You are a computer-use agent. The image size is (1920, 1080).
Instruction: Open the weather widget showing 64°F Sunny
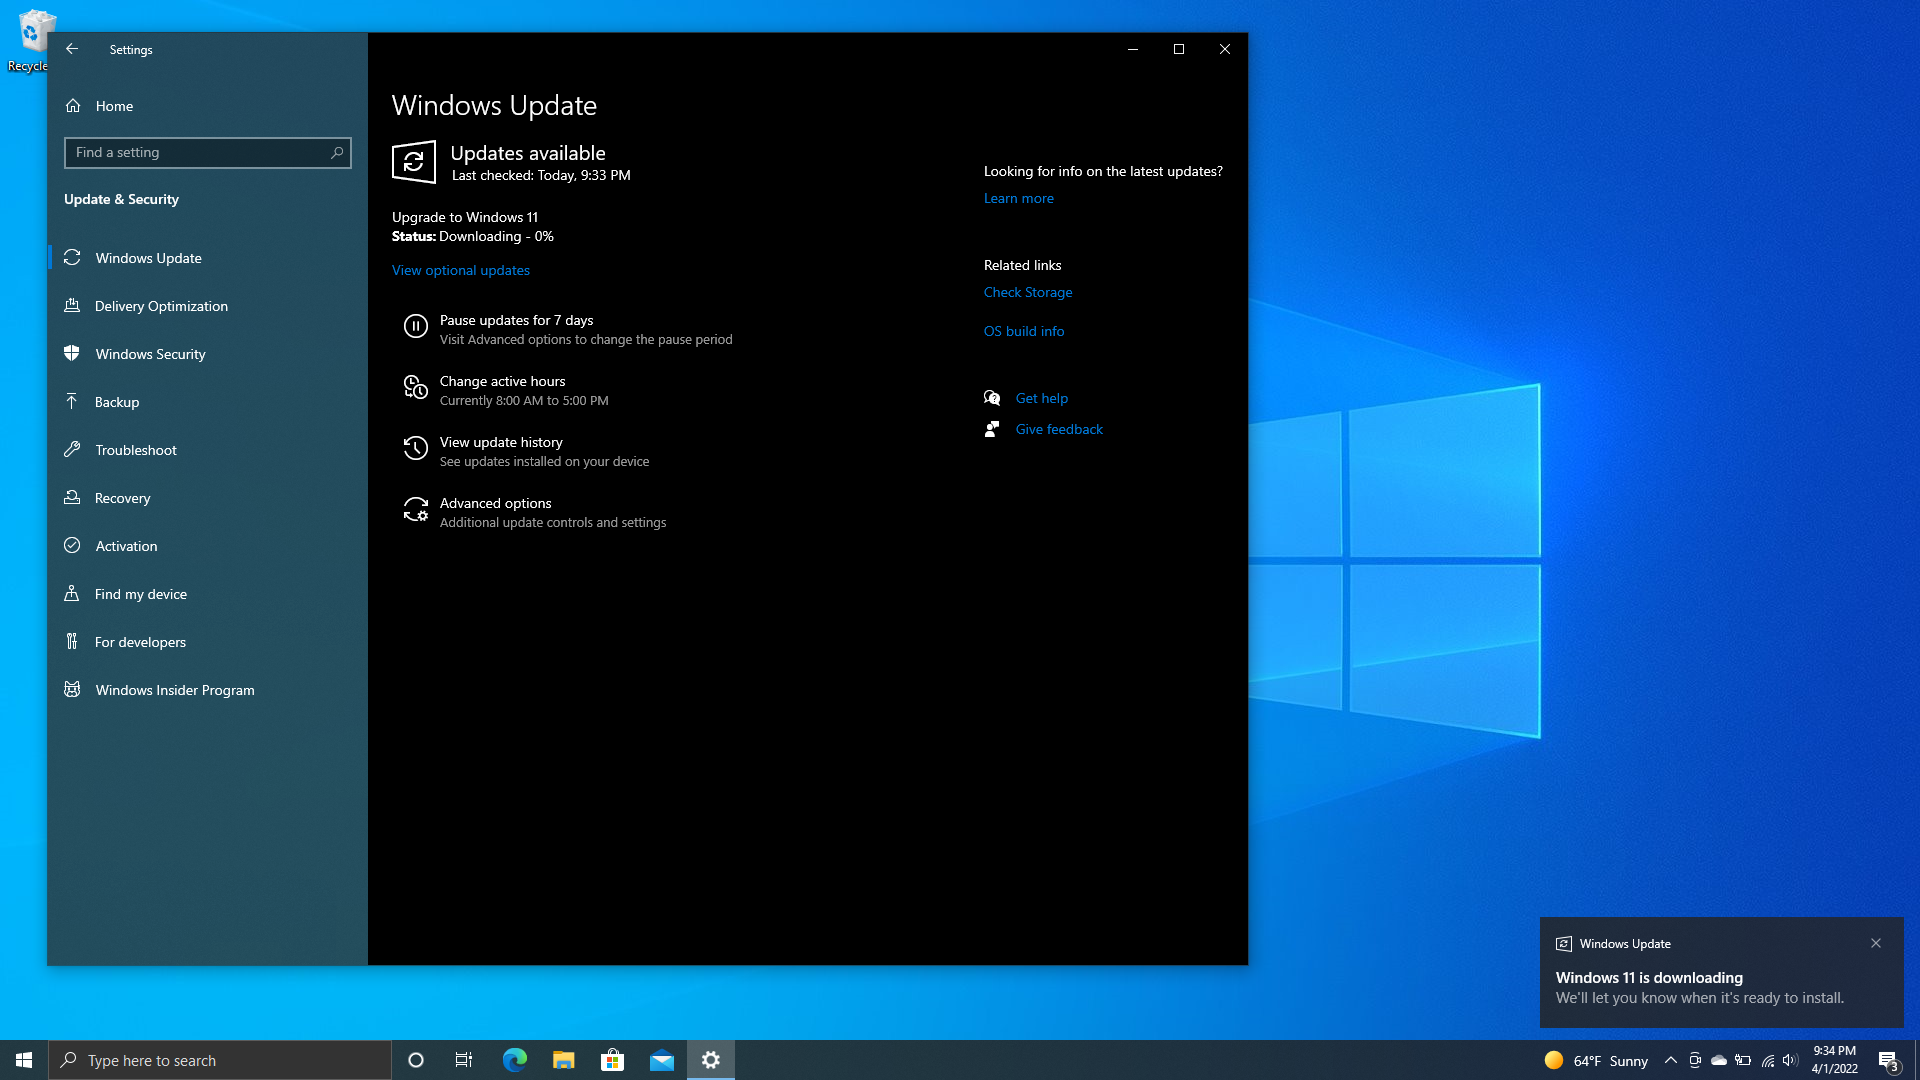click(x=1596, y=1060)
